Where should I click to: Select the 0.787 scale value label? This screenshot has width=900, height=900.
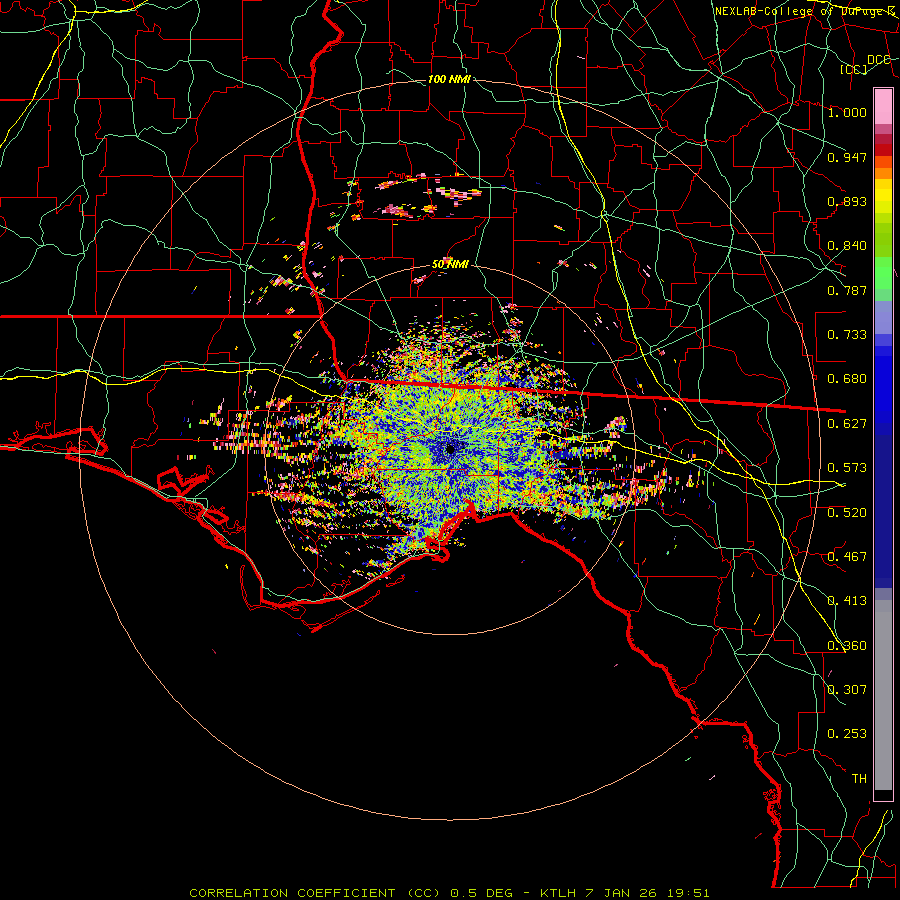[847, 290]
